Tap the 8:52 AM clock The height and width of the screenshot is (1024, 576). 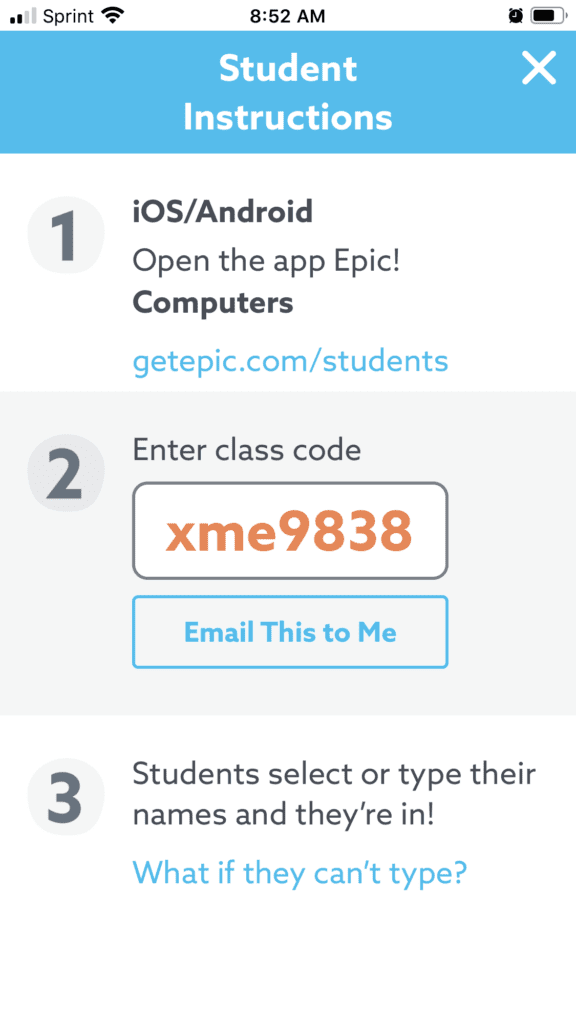point(287,16)
